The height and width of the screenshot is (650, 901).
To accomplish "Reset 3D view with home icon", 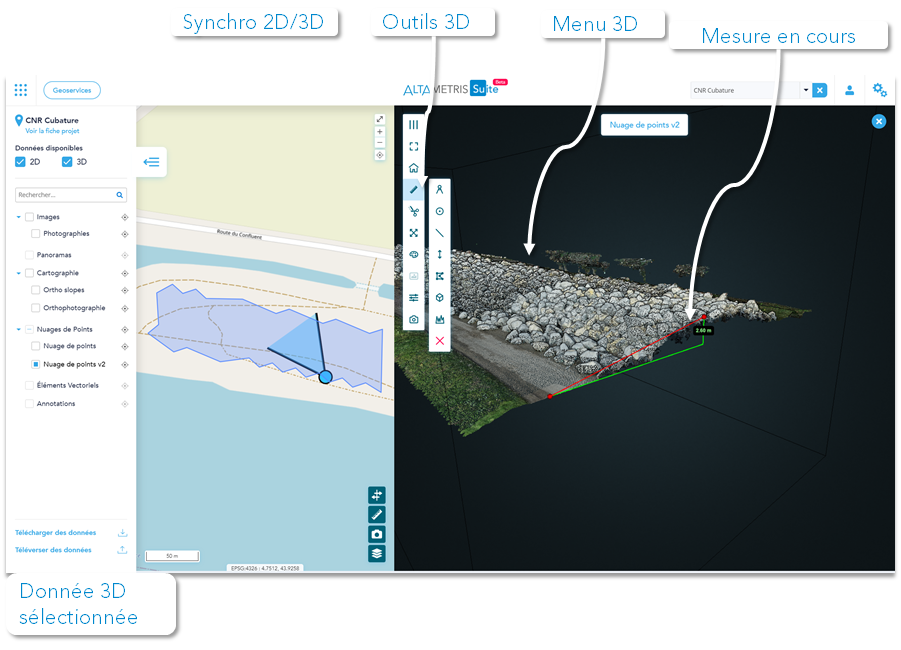I will (414, 168).
